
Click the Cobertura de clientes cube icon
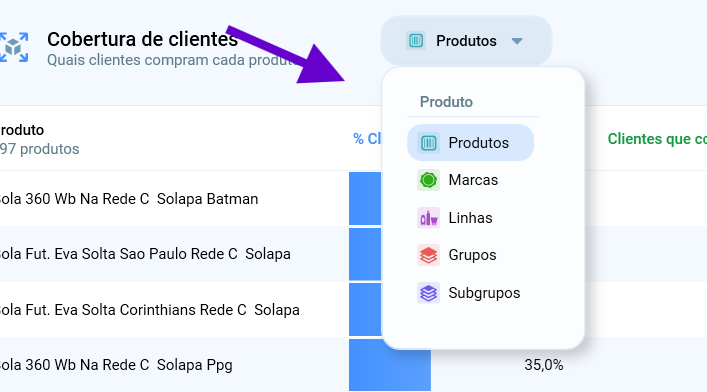(x=14, y=47)
